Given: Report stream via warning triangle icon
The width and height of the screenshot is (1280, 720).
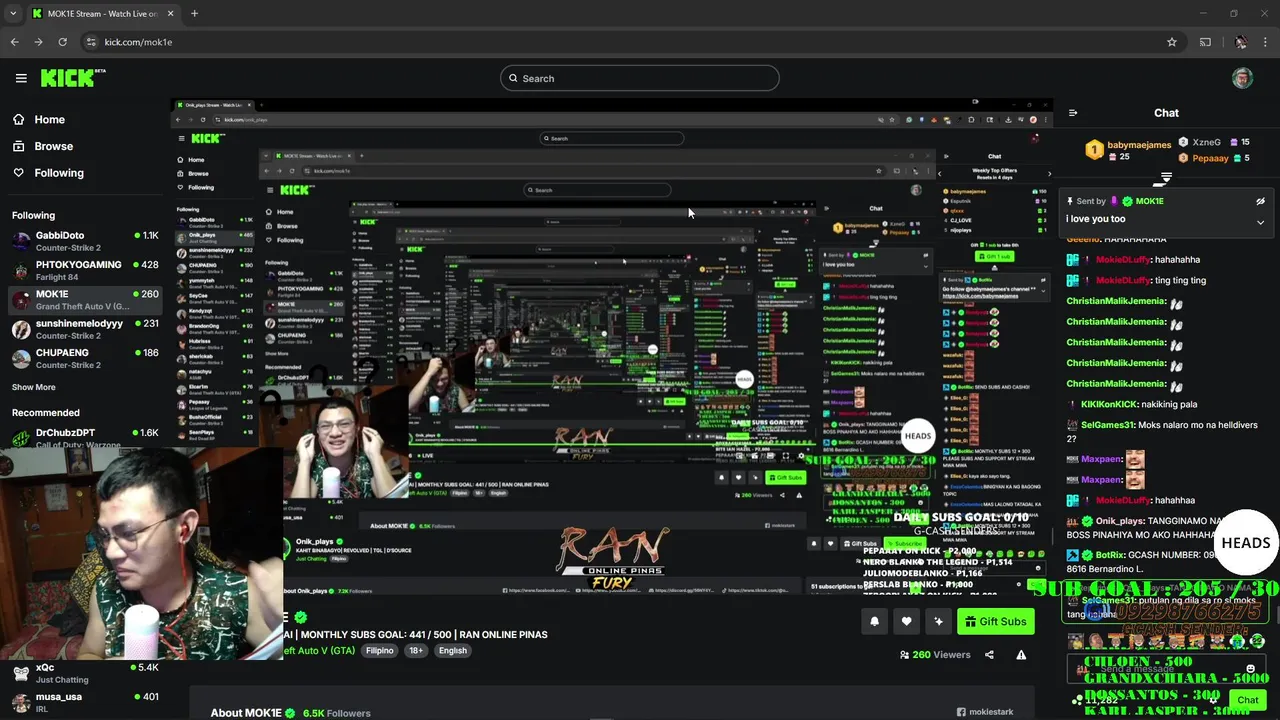Looking at the screenshot, I should click(1021, 655).
